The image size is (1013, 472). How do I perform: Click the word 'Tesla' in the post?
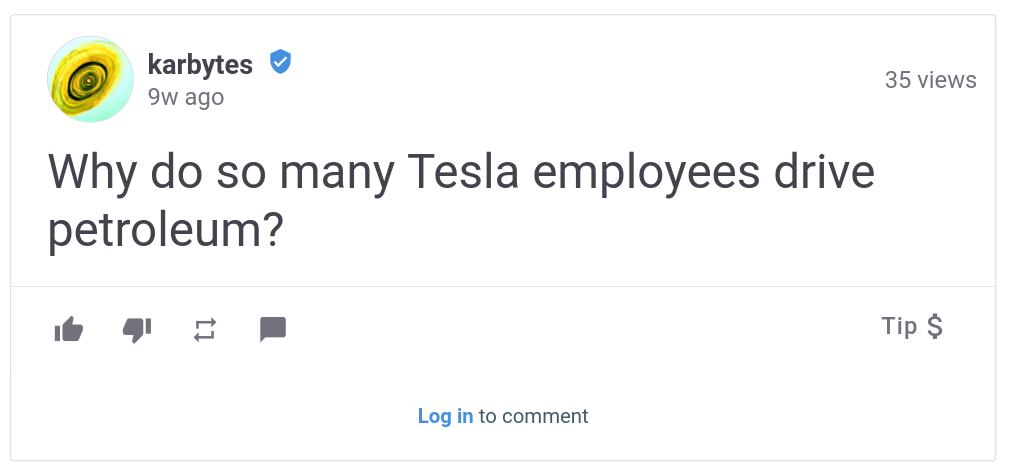click(463, 172)
